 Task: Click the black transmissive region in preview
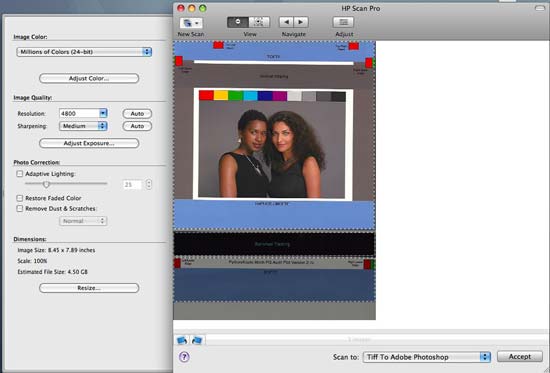(x=274, y=244)
